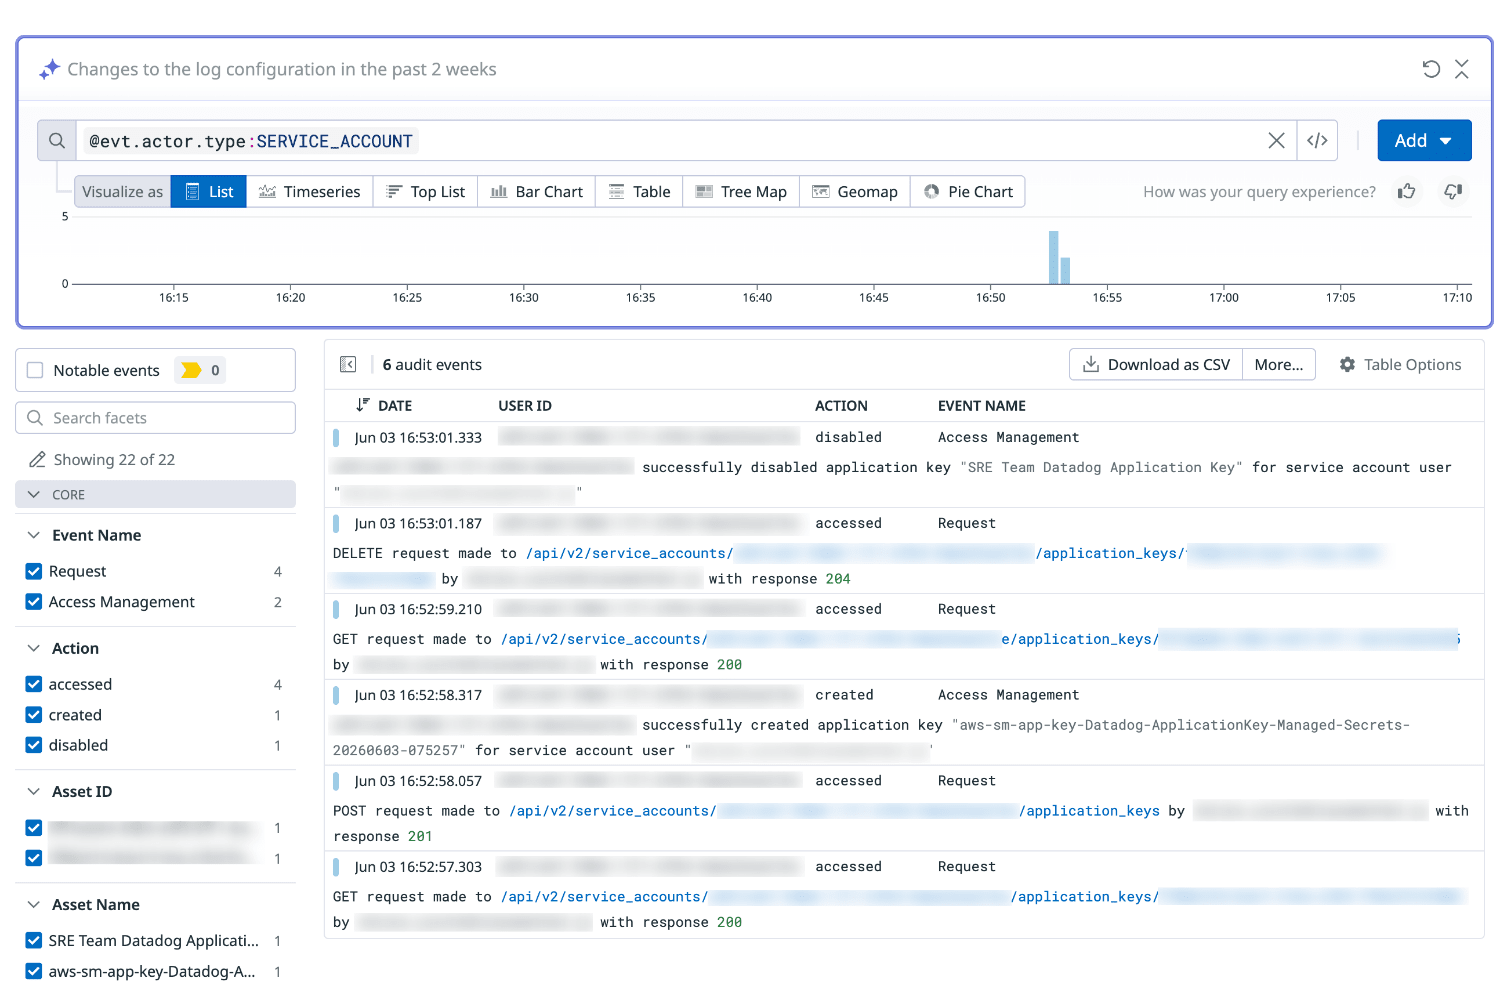The width and height of the screenshot is (1500, 981).
Task: Open Table Options settings
Action: (x=1400, y=364)
